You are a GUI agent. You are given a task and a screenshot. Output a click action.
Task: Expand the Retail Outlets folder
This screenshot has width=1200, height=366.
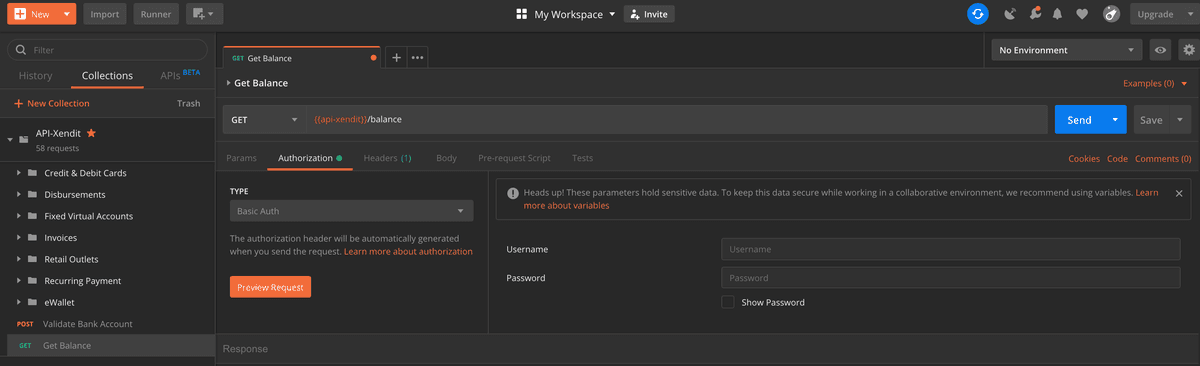coord(18,259)
